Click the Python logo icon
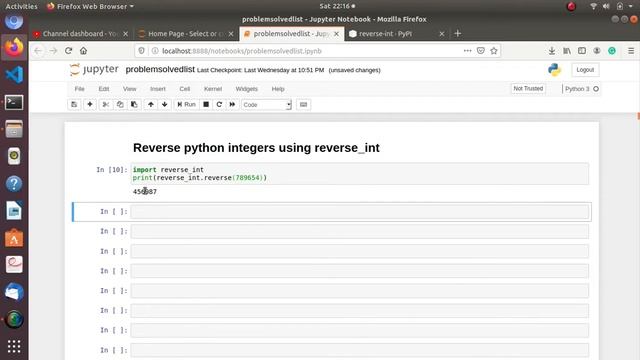Screen dimensions: 640x360 [554, 70]
